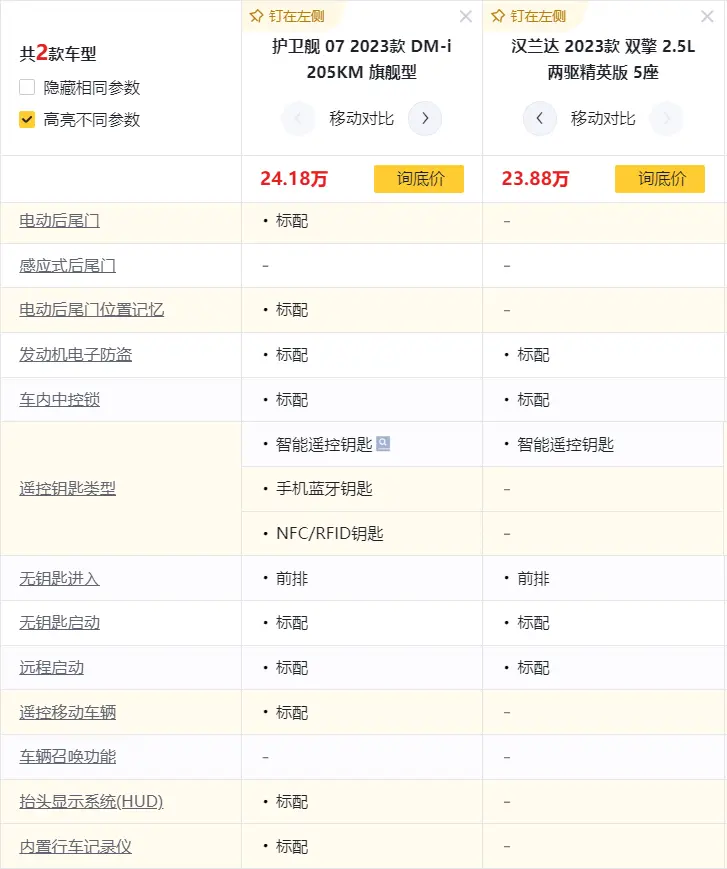
Task: Ask lowest price for 汉兰达
Action: tap(660, 179)
